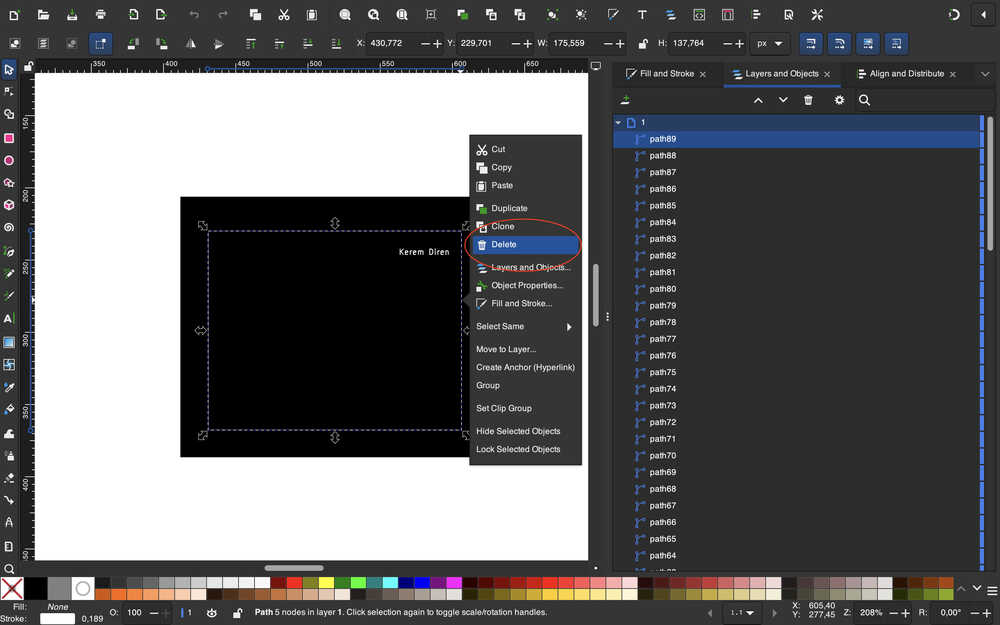This screenshot has height=625, width=1000.
Task: Open the Text and Font dialog icon
Action: click(642, 15)
